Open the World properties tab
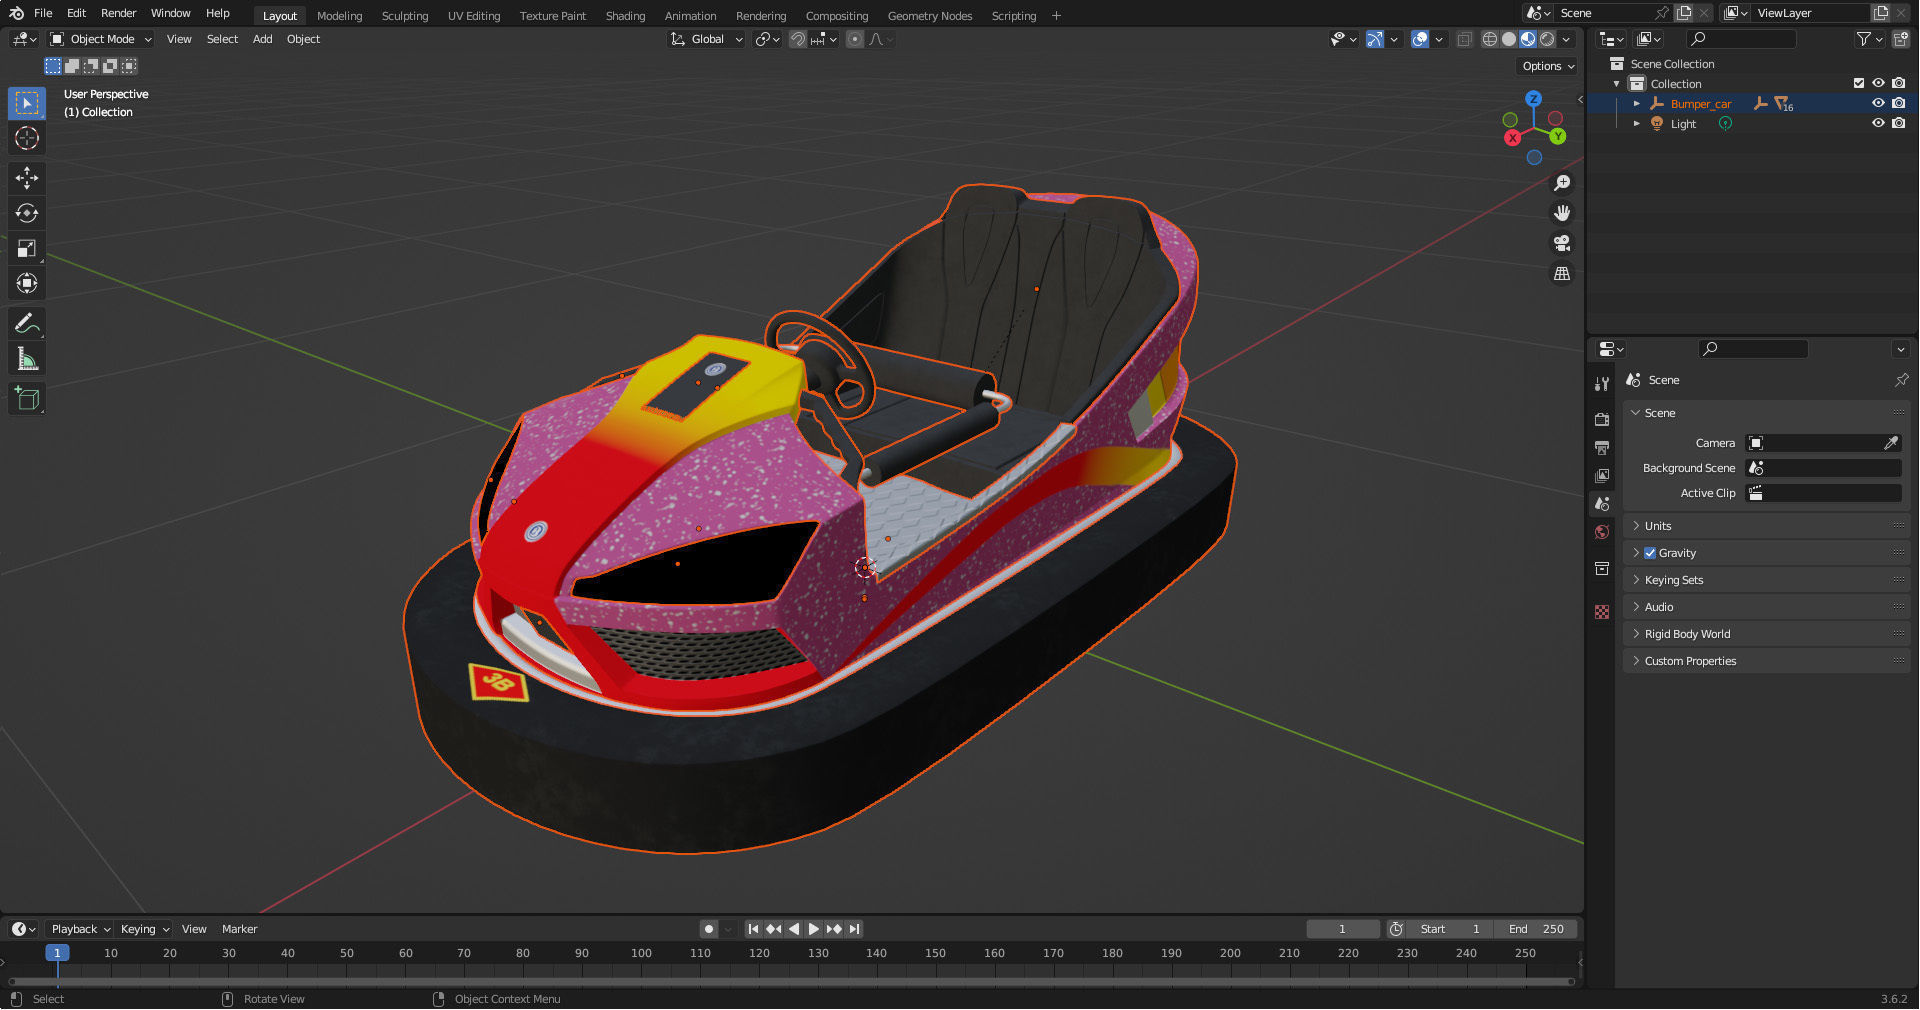 coord(1602,532)
